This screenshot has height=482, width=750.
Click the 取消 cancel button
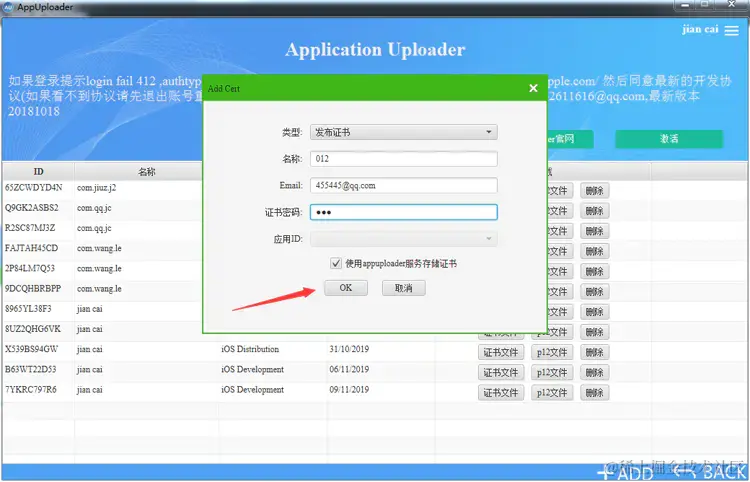point(404,288)
